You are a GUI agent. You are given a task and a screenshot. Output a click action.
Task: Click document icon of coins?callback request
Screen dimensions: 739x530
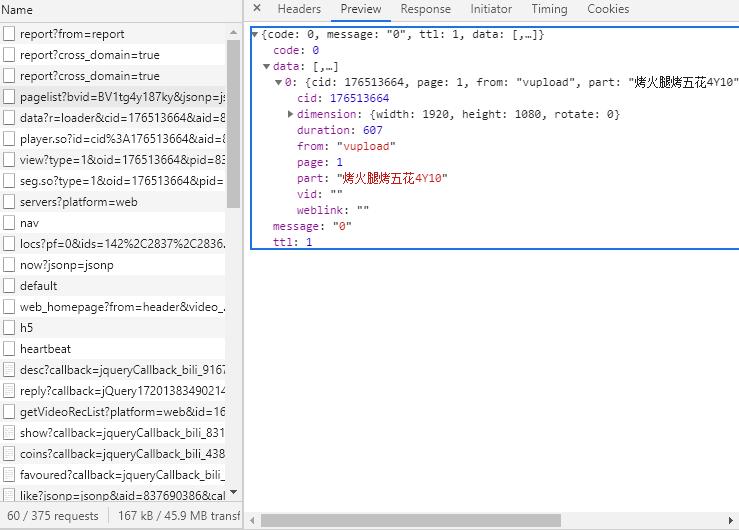click(x=9, y=454)
